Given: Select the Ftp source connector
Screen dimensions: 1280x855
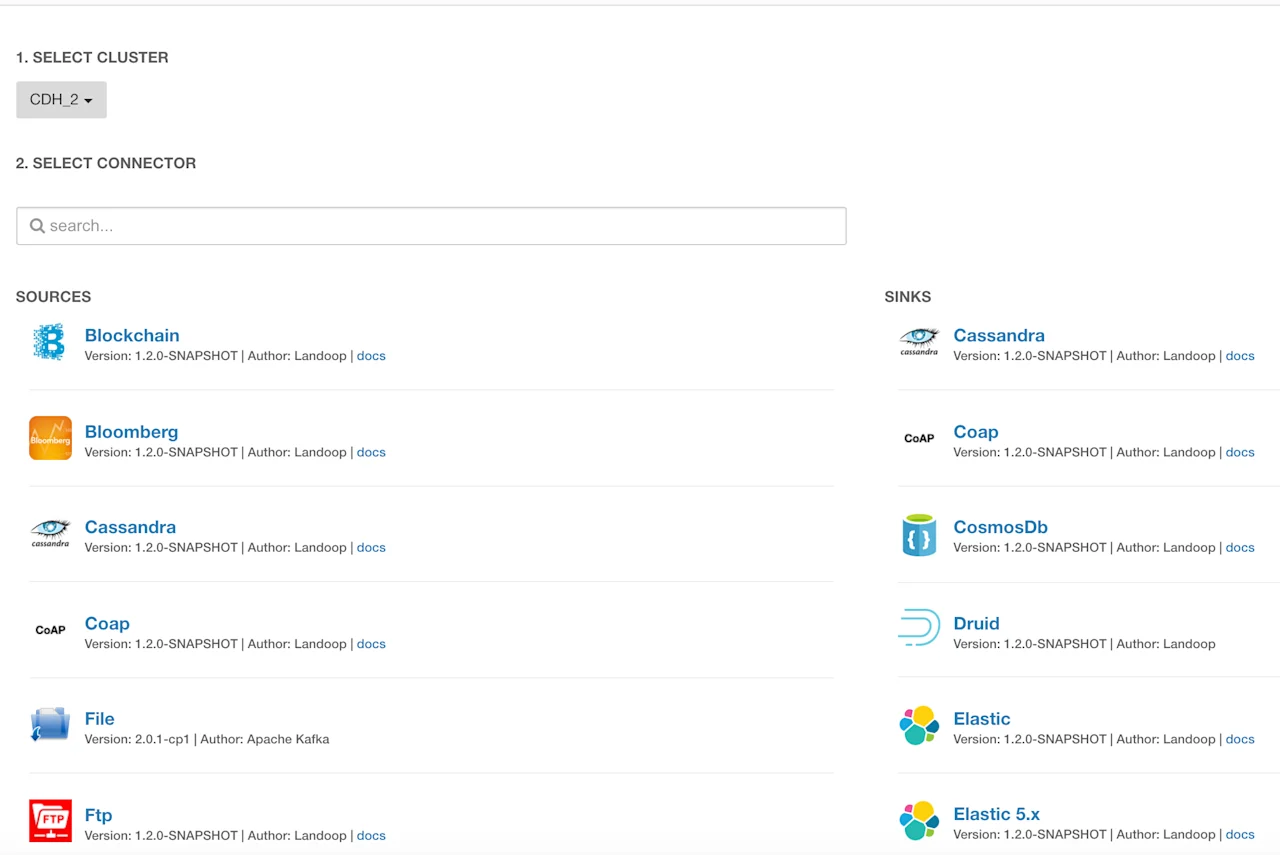Looking at the screenshot, I should (x=98, y=815).
